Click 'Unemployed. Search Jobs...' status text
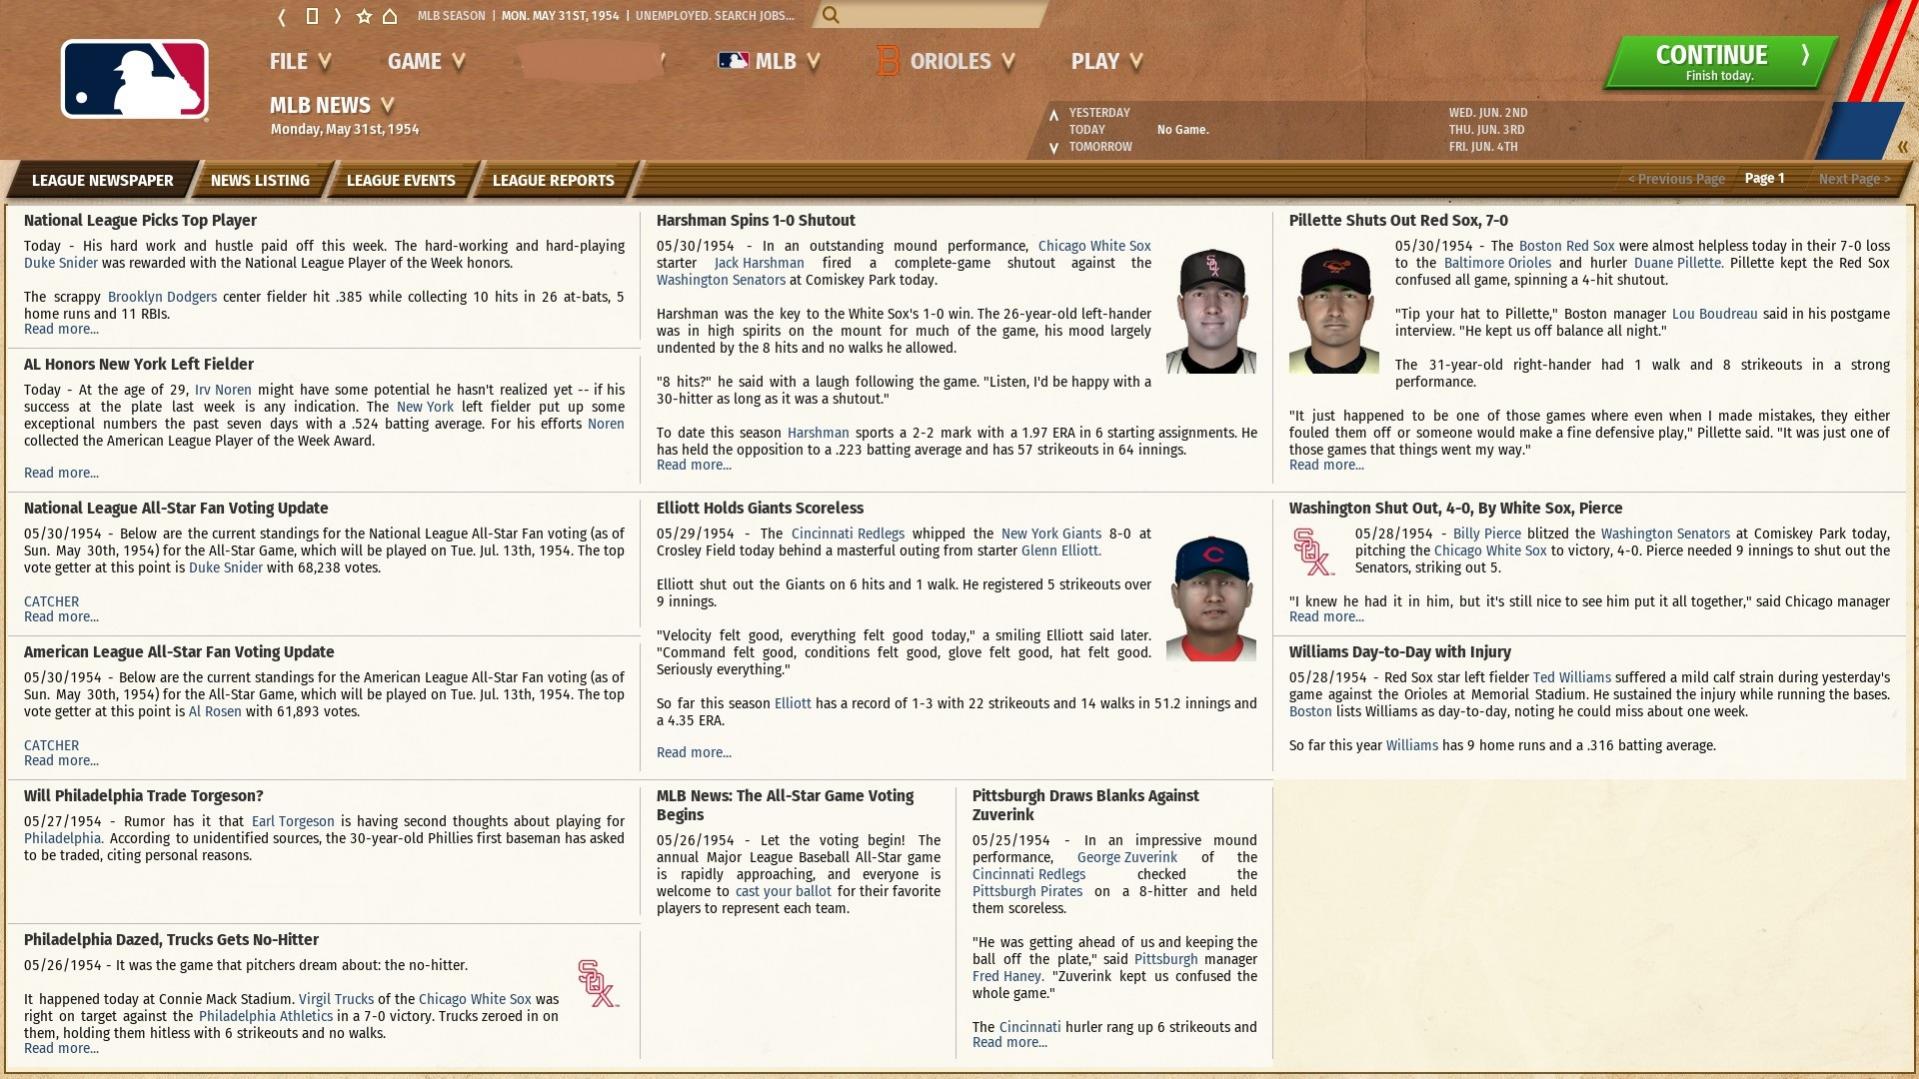Image resolution: width=1919 pixels, height=1079 pixels. pyautogui.click(x=714, y=16)
